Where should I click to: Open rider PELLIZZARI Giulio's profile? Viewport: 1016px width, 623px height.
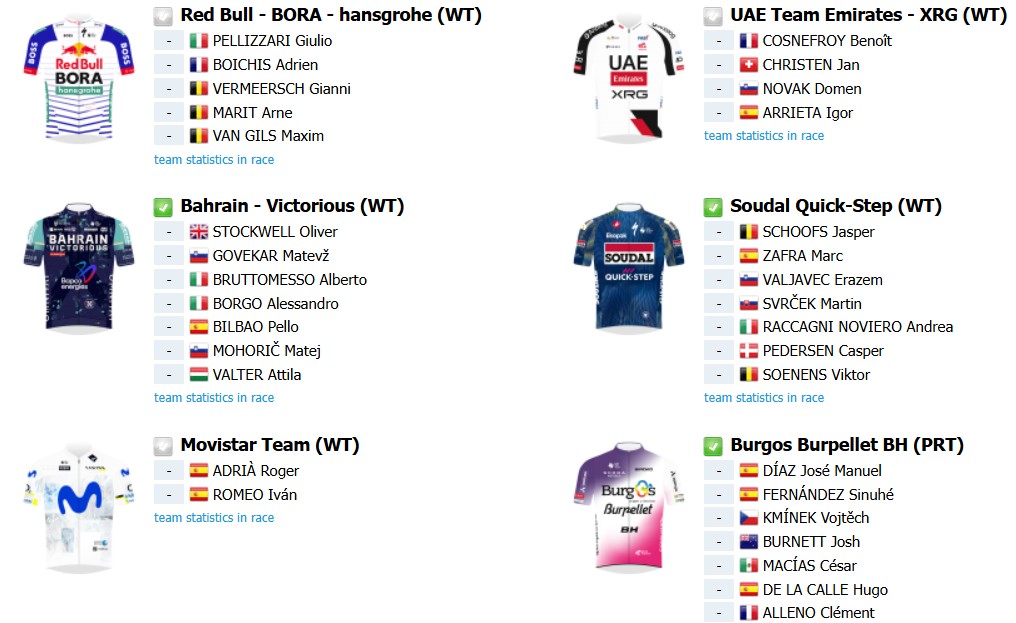tap(272, 41)
